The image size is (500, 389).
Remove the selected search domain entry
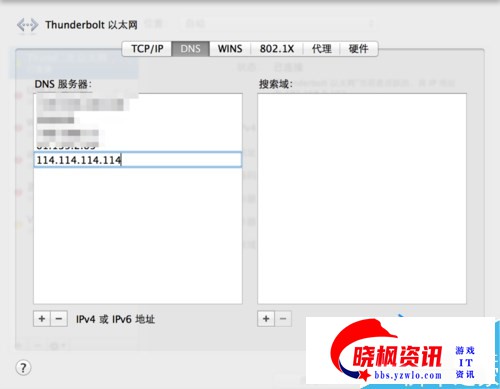click(283, 319)
